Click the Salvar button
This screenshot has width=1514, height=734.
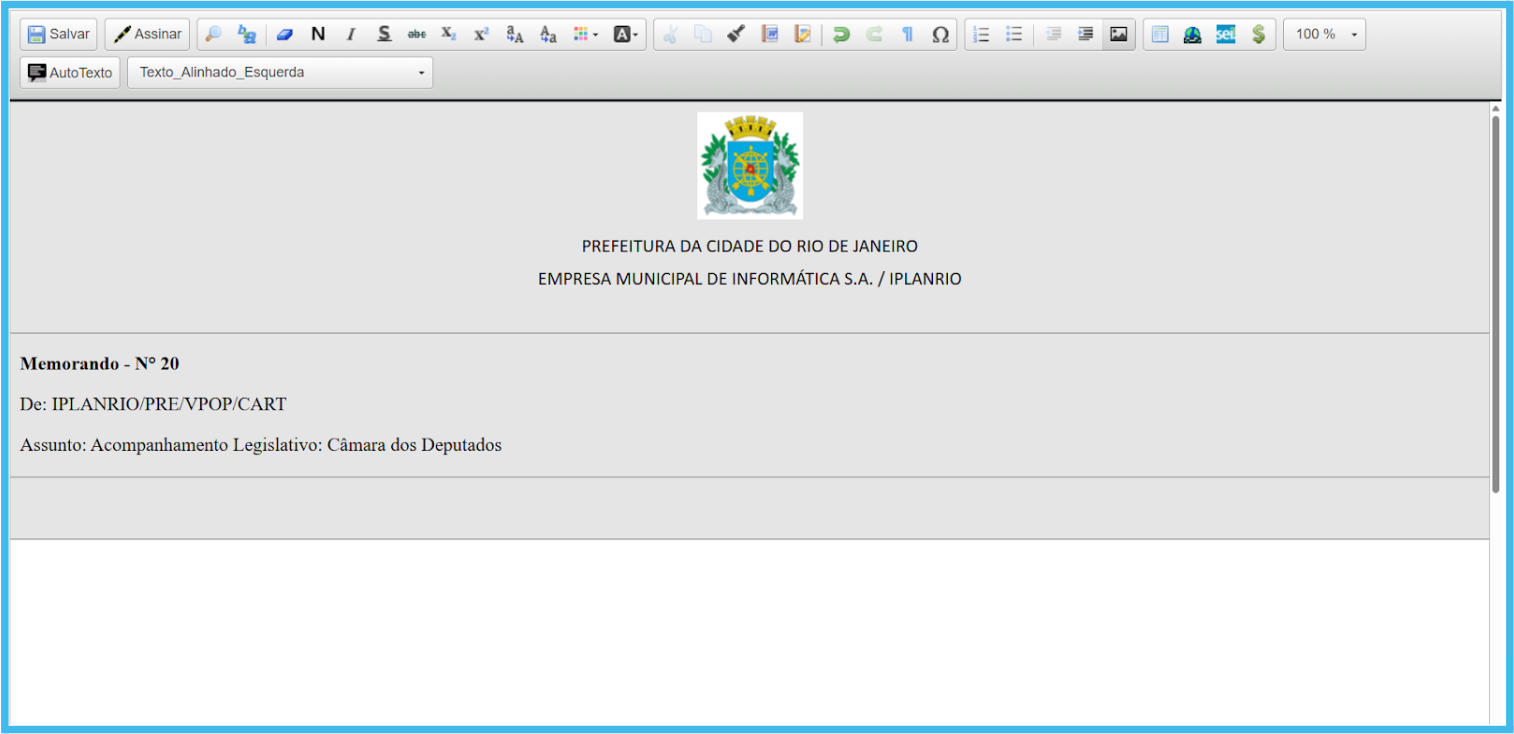click(x=59, y=34)
